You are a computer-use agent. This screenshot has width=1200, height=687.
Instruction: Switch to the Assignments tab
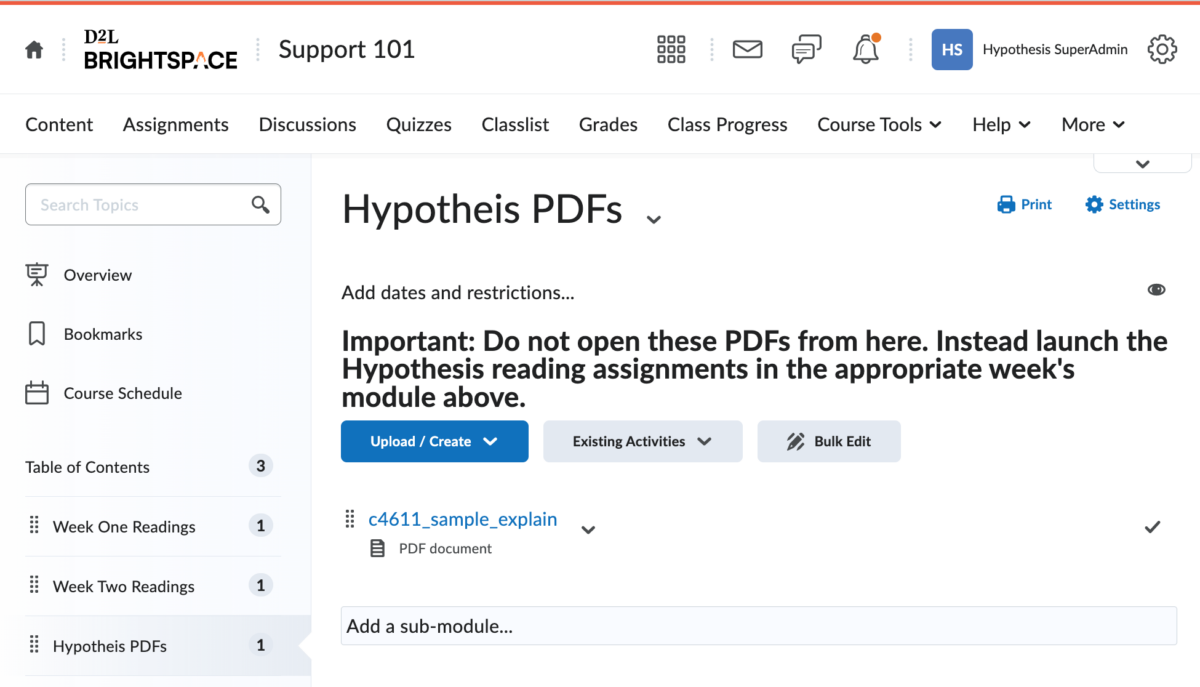pyautogui.click(x=175, y=124)
